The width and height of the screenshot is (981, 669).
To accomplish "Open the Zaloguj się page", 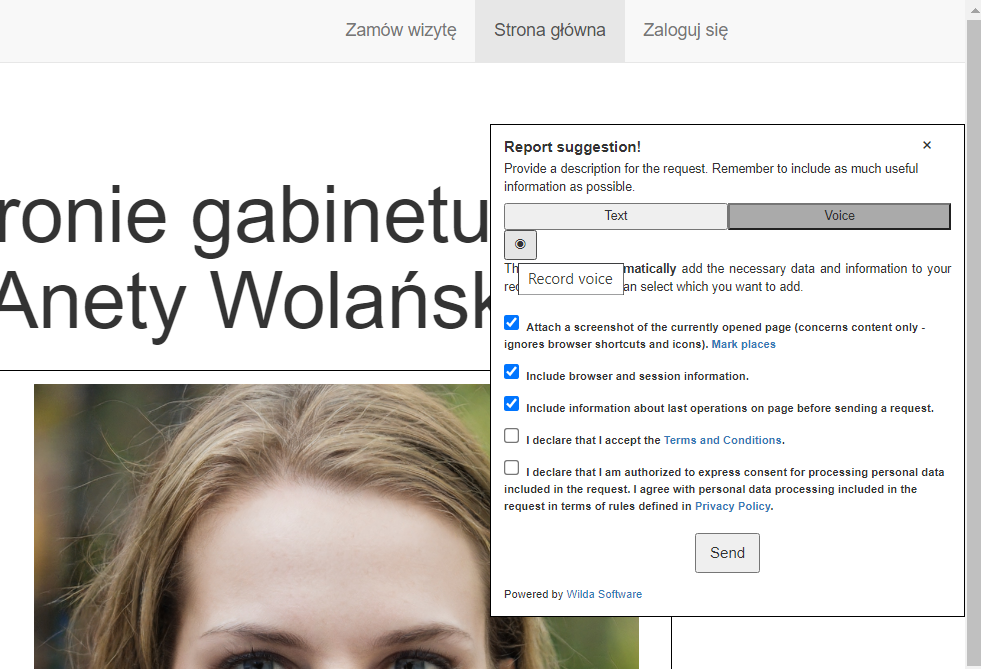I will click(684, 30).
